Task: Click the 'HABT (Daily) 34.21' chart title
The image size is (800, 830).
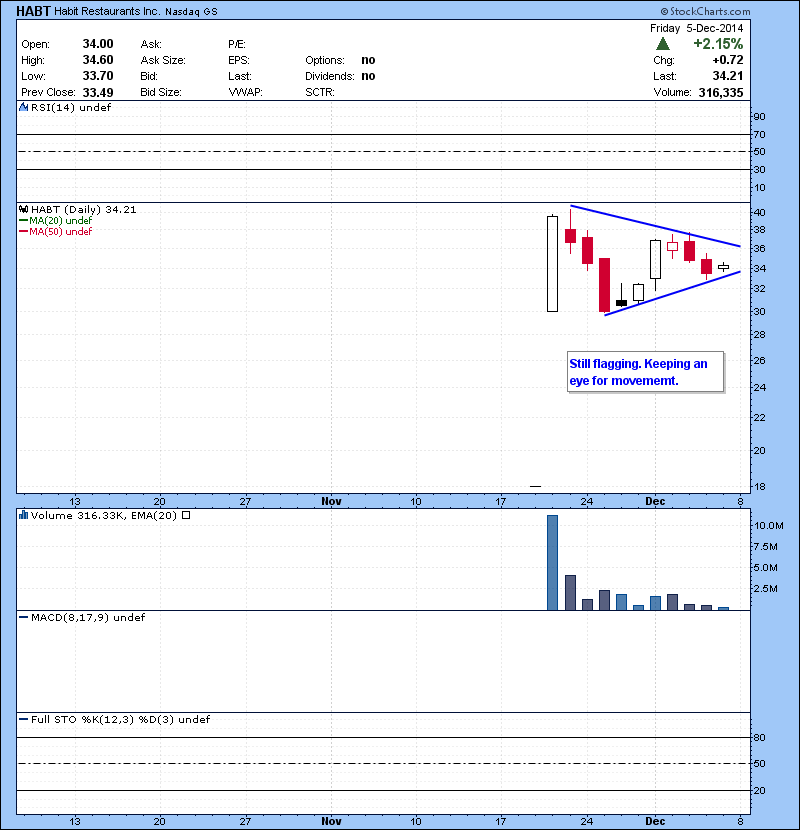Action: 84,210
